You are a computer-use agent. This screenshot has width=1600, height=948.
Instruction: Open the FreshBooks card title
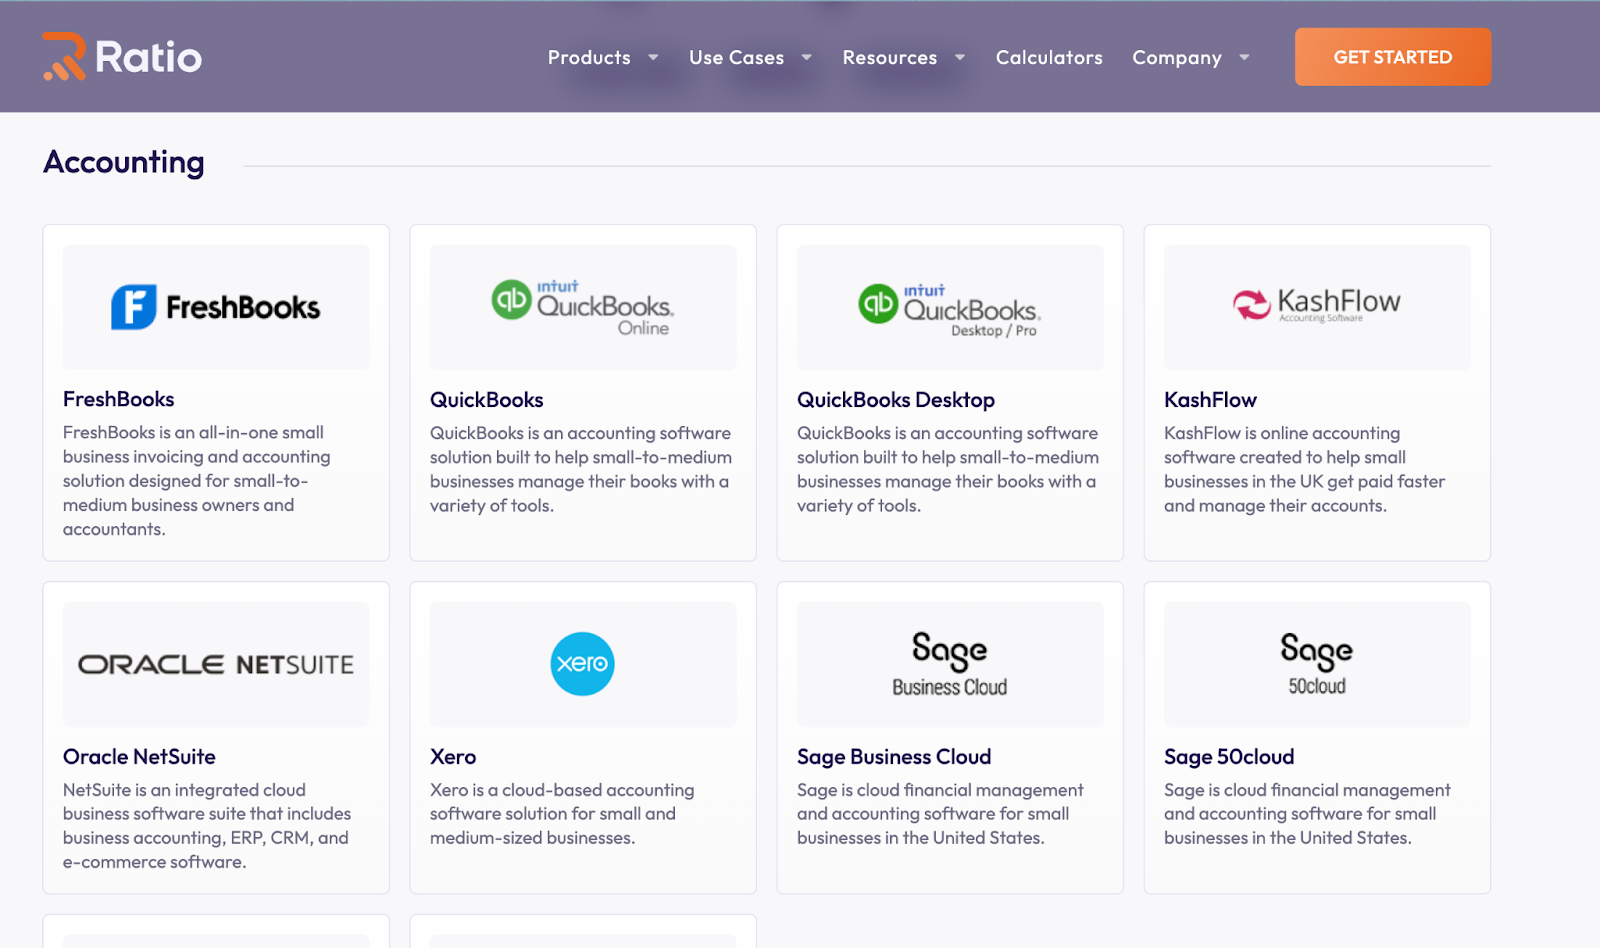[x=118, y=399]
